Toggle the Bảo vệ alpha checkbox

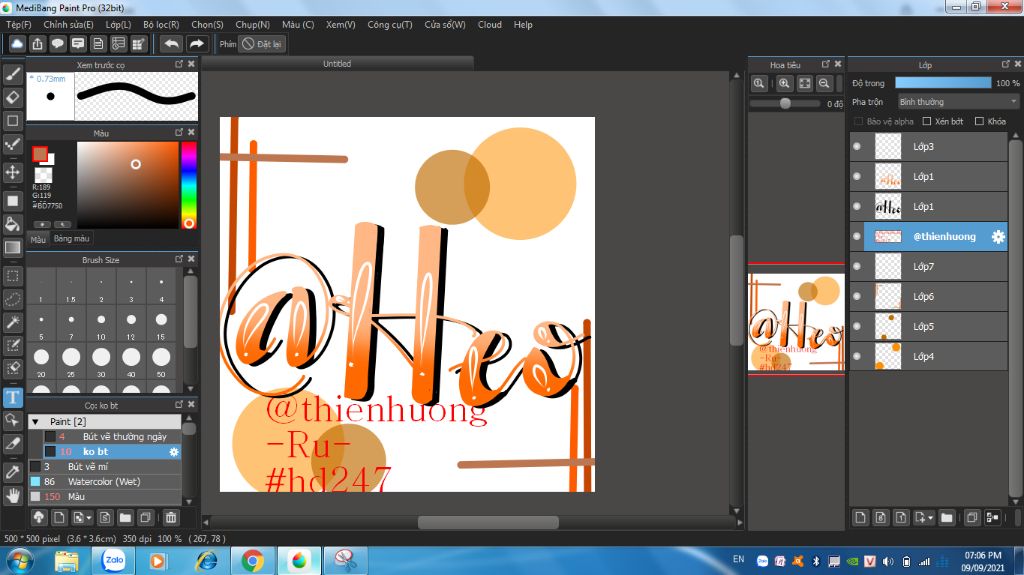click(x=859, y=122)
